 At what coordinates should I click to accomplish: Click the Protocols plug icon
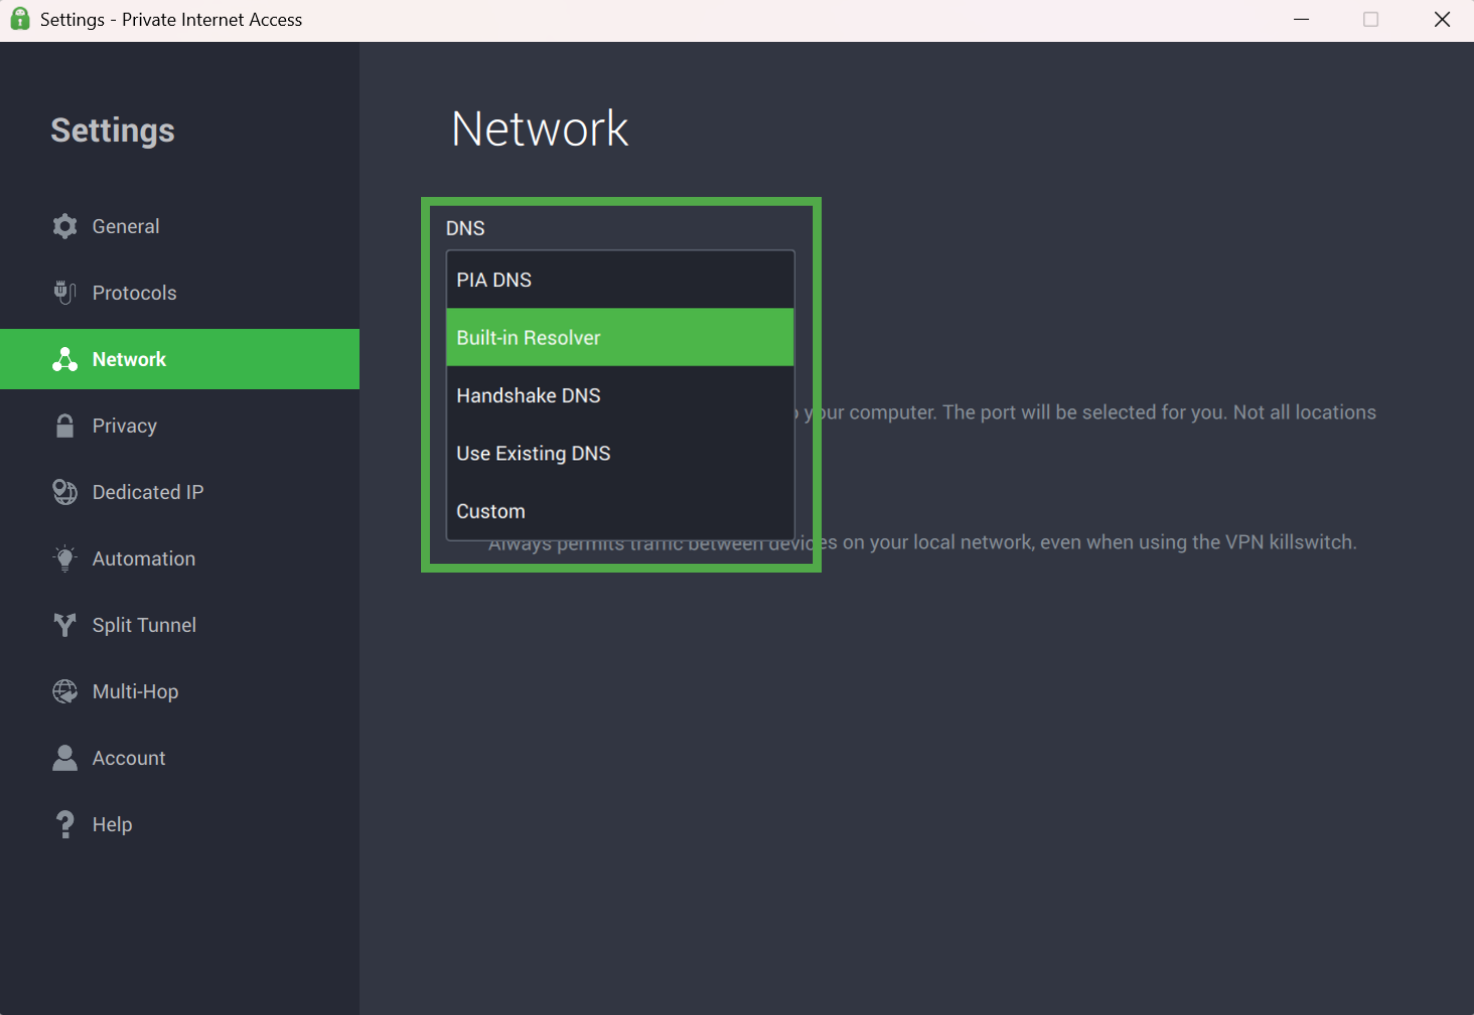click(65, 292)
